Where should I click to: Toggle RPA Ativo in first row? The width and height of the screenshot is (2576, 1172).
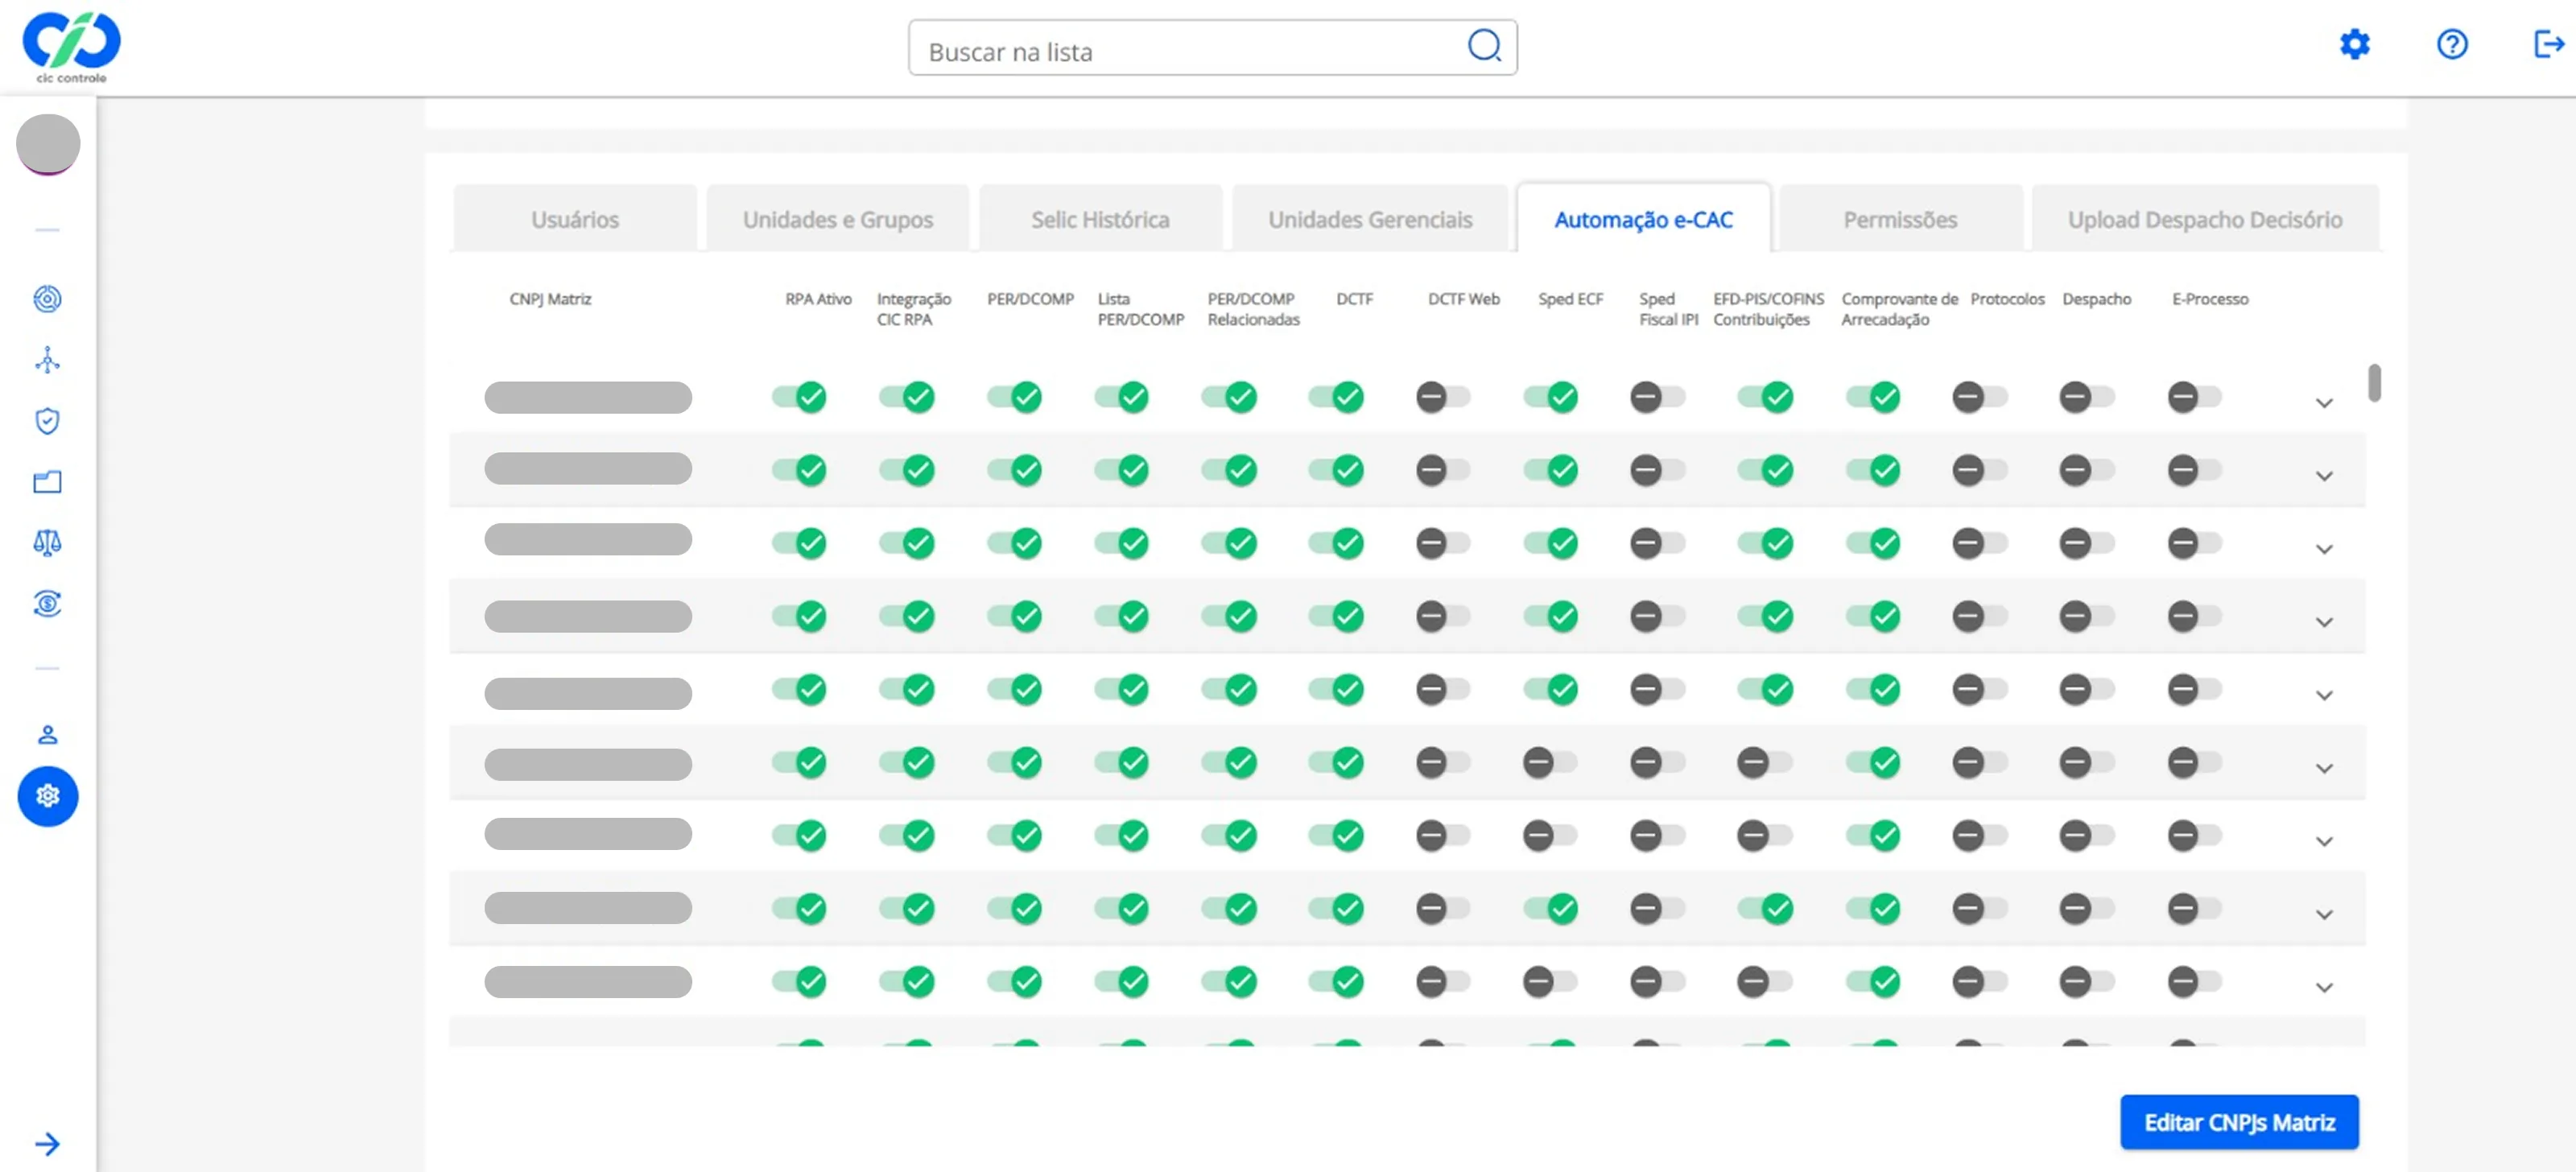click(x=800, y=397)
